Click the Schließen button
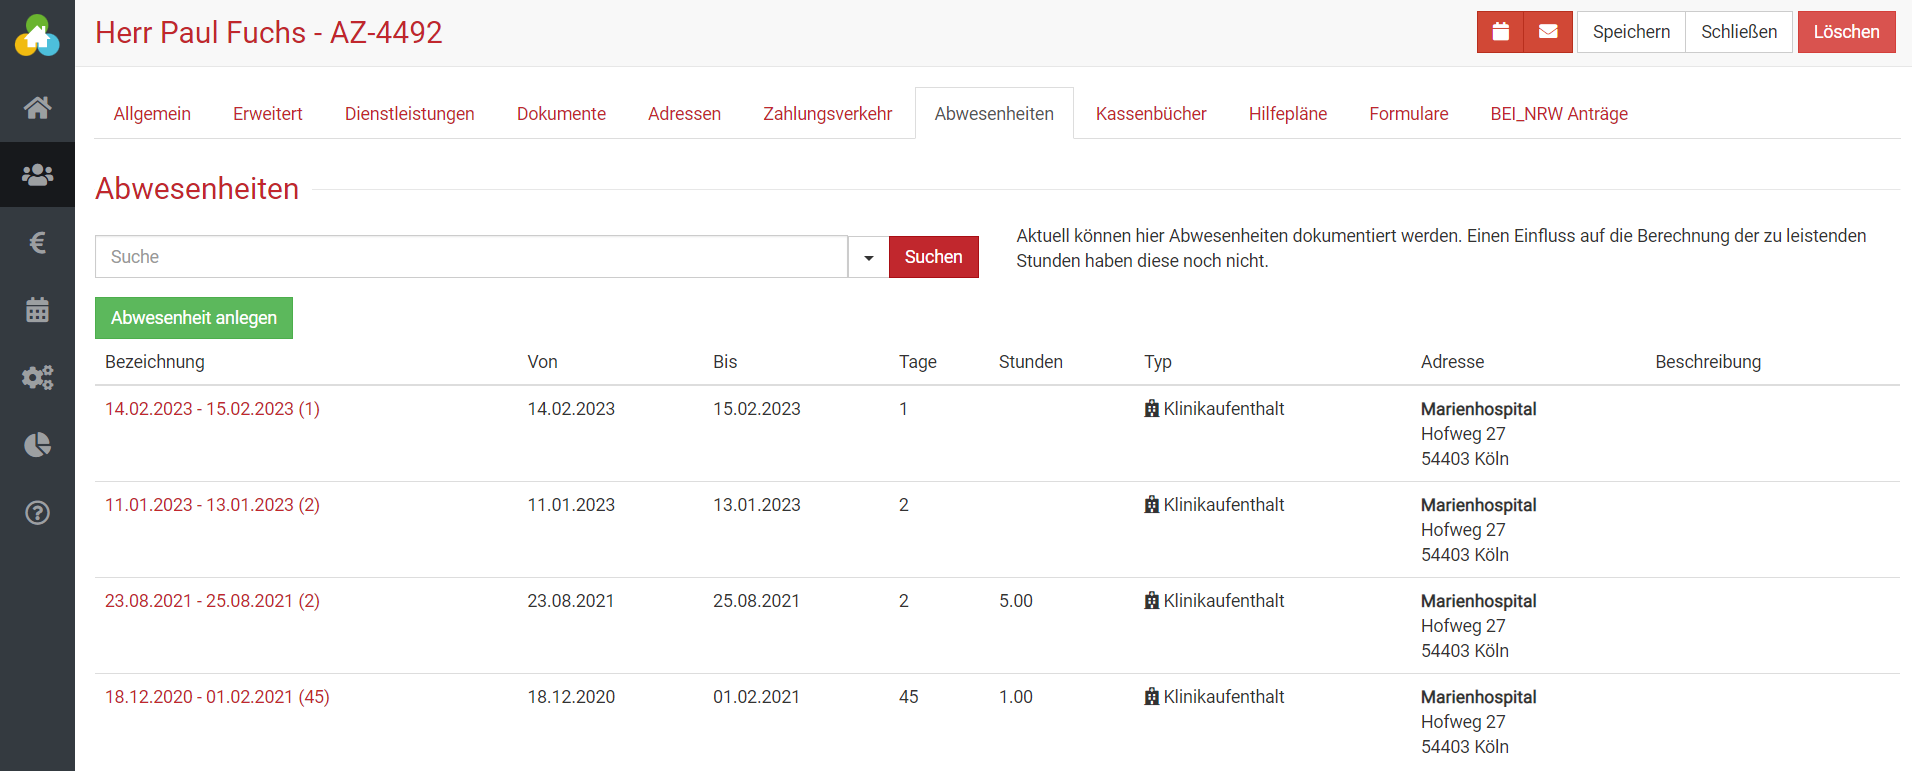 [1739, 32]
